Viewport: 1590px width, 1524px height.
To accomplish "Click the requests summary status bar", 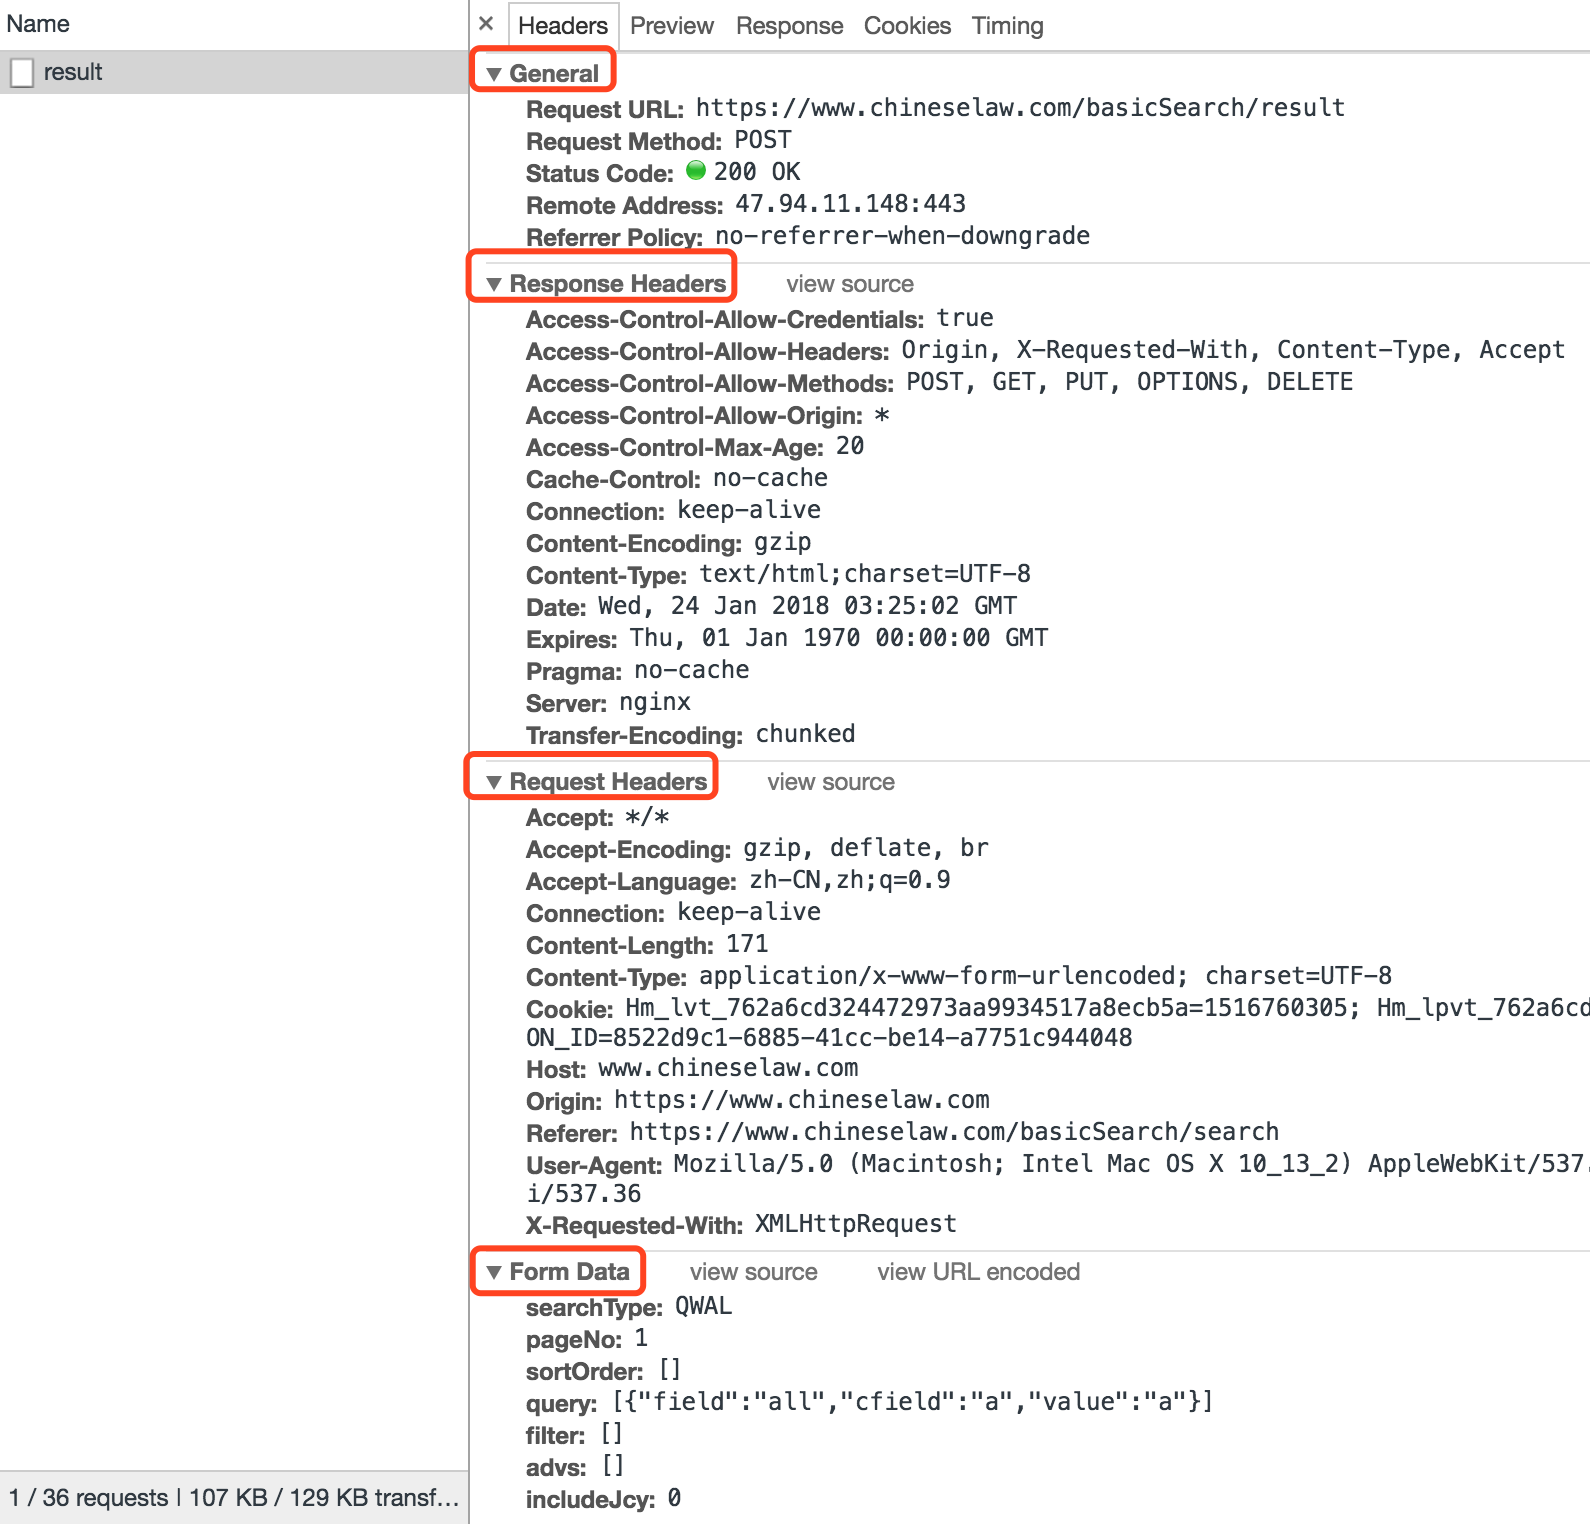I will pos(233,1497).
